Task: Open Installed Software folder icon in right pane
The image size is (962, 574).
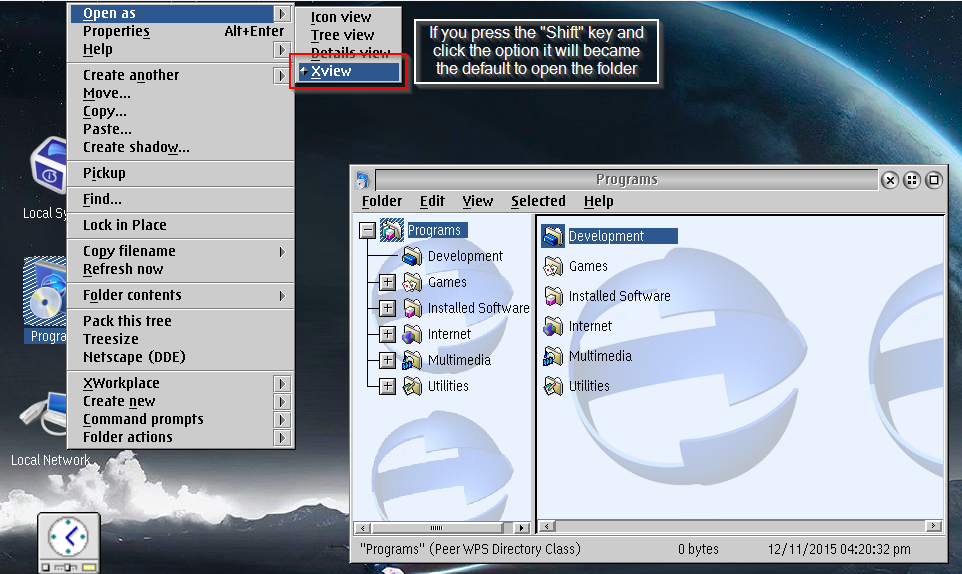Action: point(553,297)
